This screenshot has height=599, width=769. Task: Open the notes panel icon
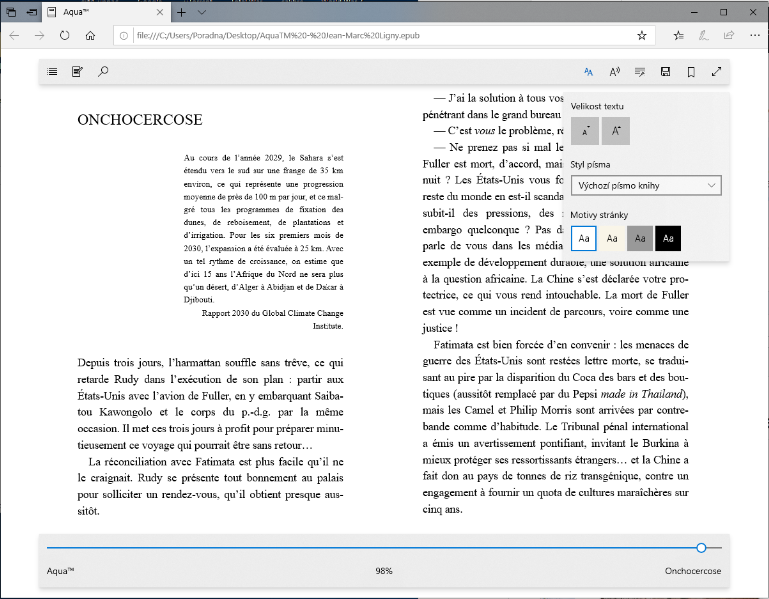(77, 72)
